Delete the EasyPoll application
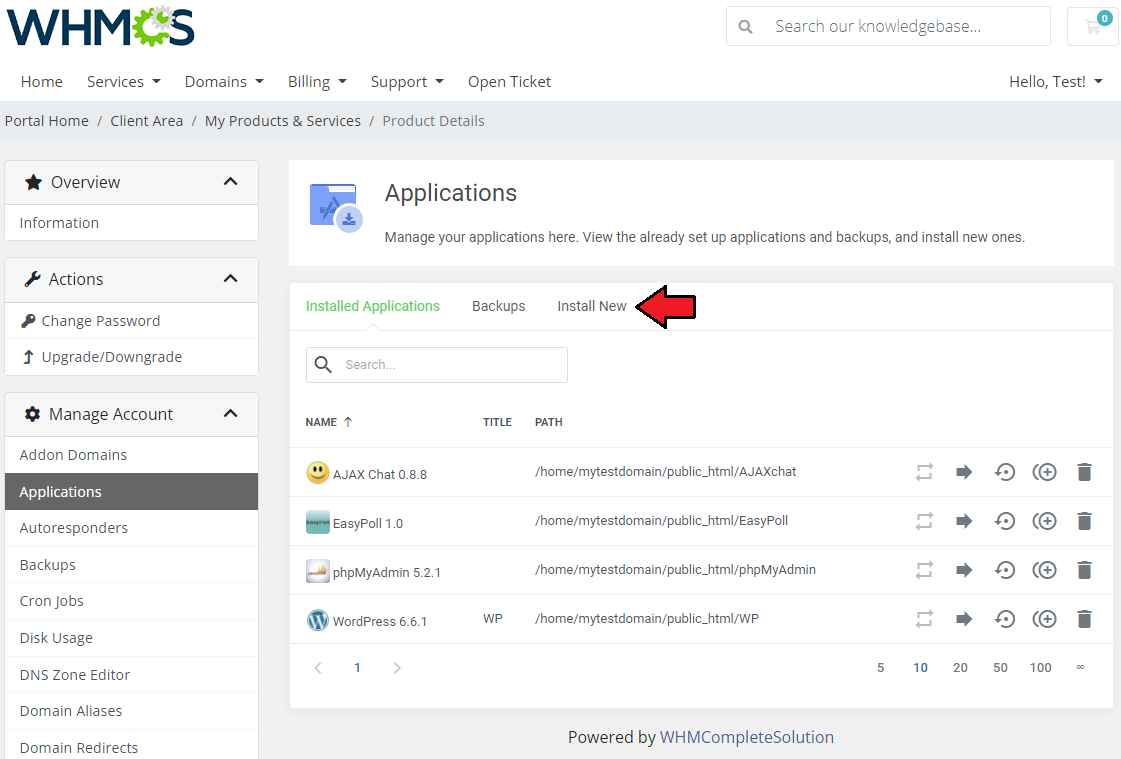 click(1085, 521)
